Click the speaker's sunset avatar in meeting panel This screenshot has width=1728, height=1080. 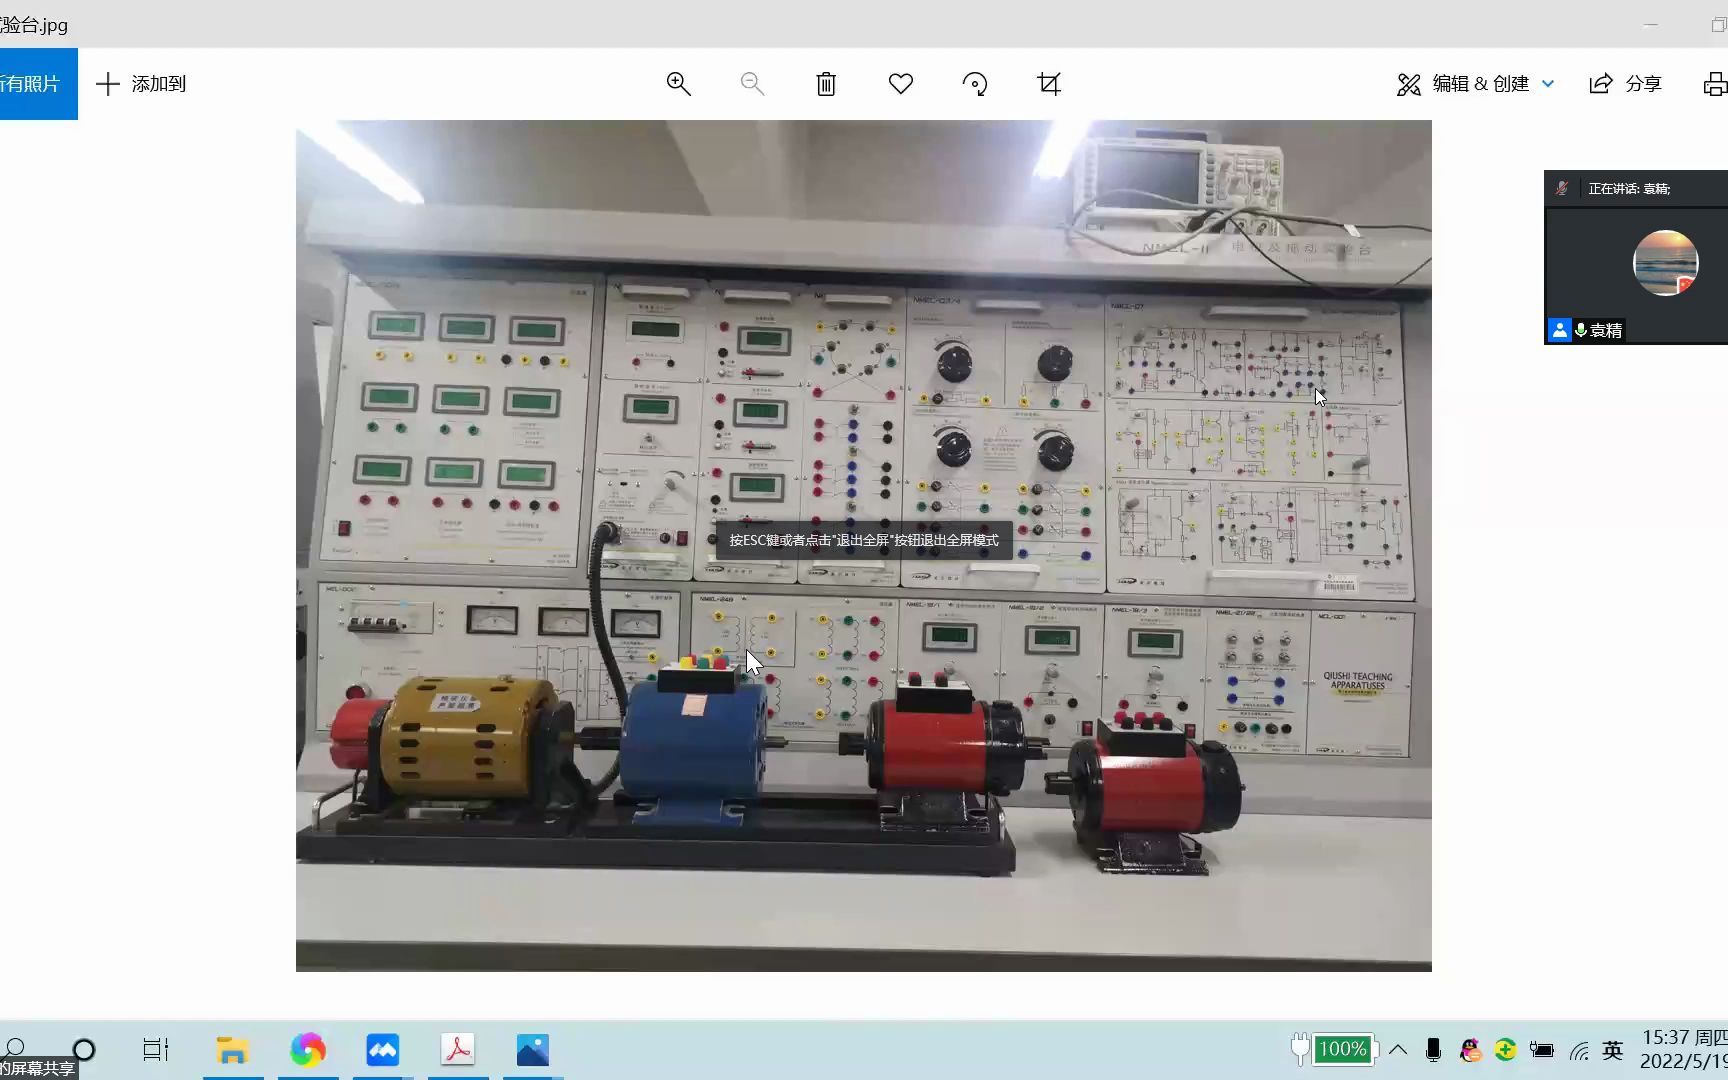(1665, 263)
